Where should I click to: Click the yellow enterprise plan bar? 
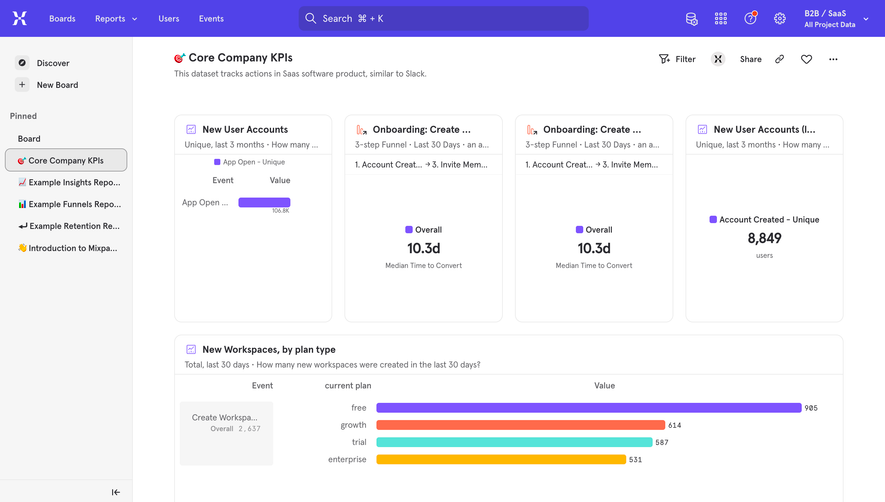coord(501,459)
